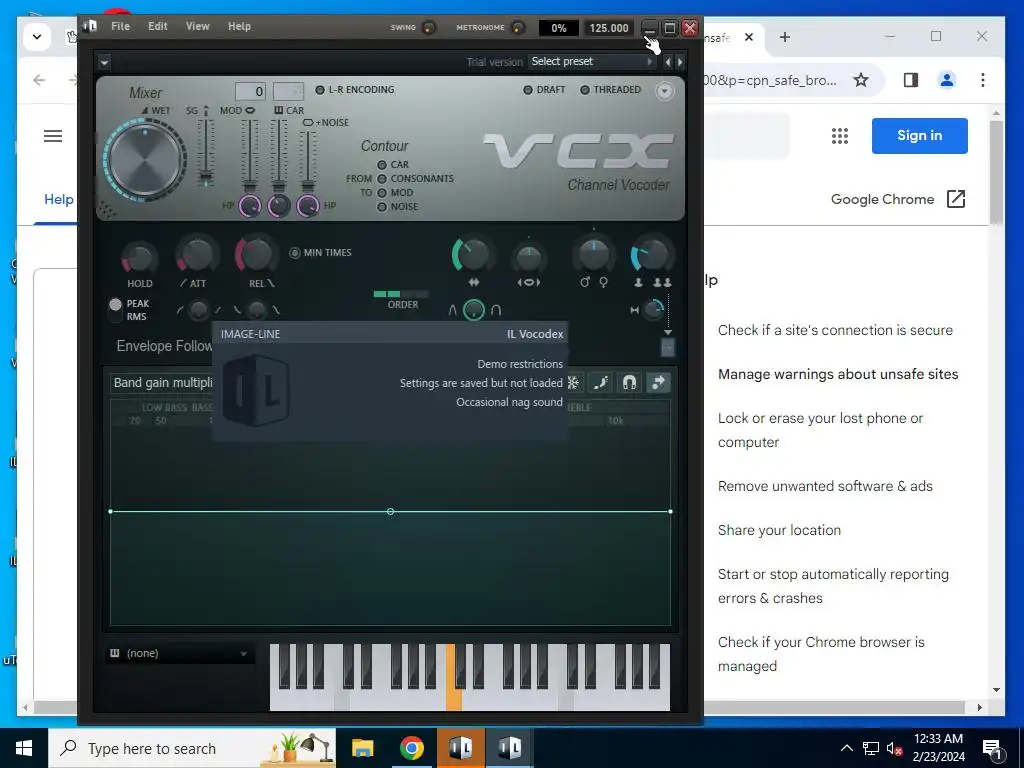Click 'Share your location' link

tap(779, 530)
